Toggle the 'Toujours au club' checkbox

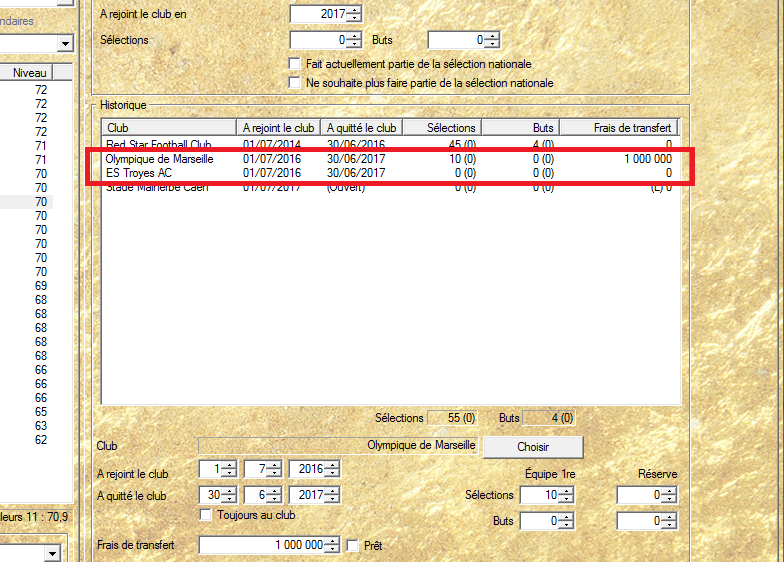[x=206, y=514]
